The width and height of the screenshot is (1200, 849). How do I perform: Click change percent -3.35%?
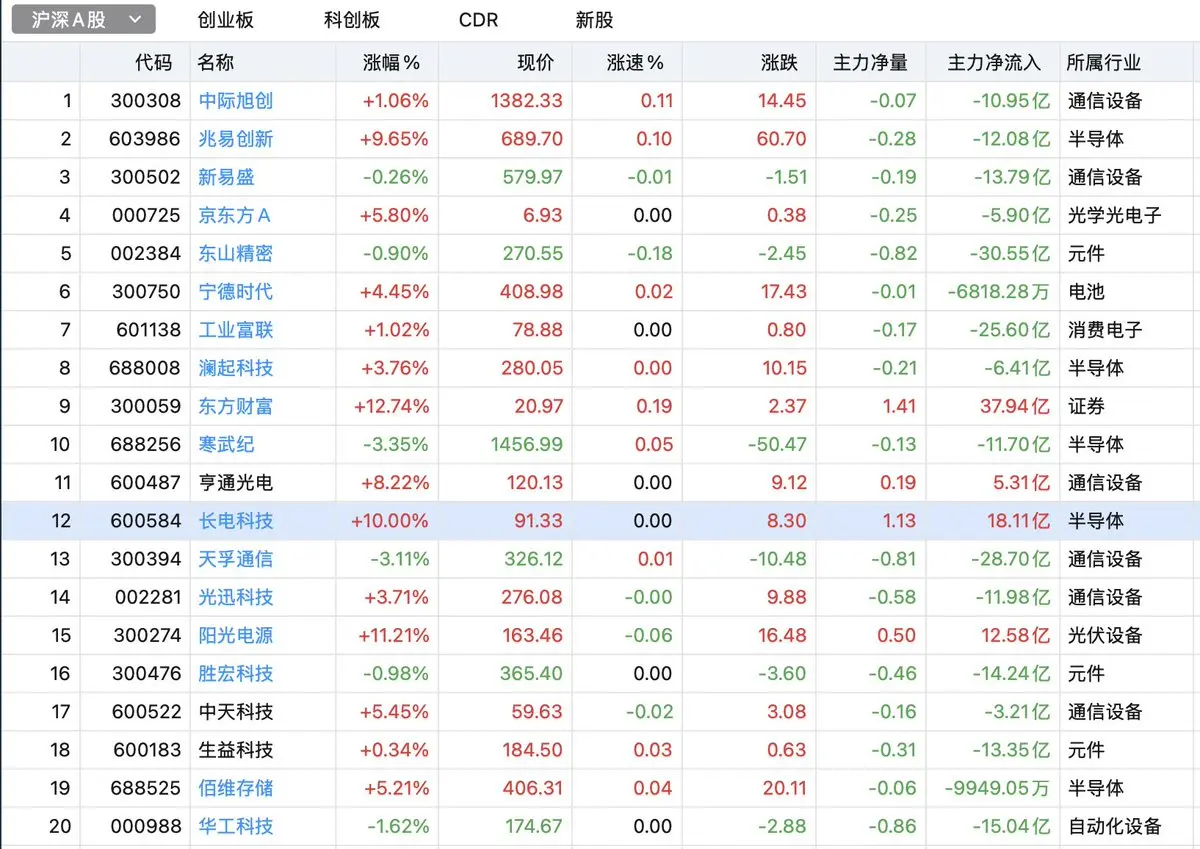(x=398, y=444)
